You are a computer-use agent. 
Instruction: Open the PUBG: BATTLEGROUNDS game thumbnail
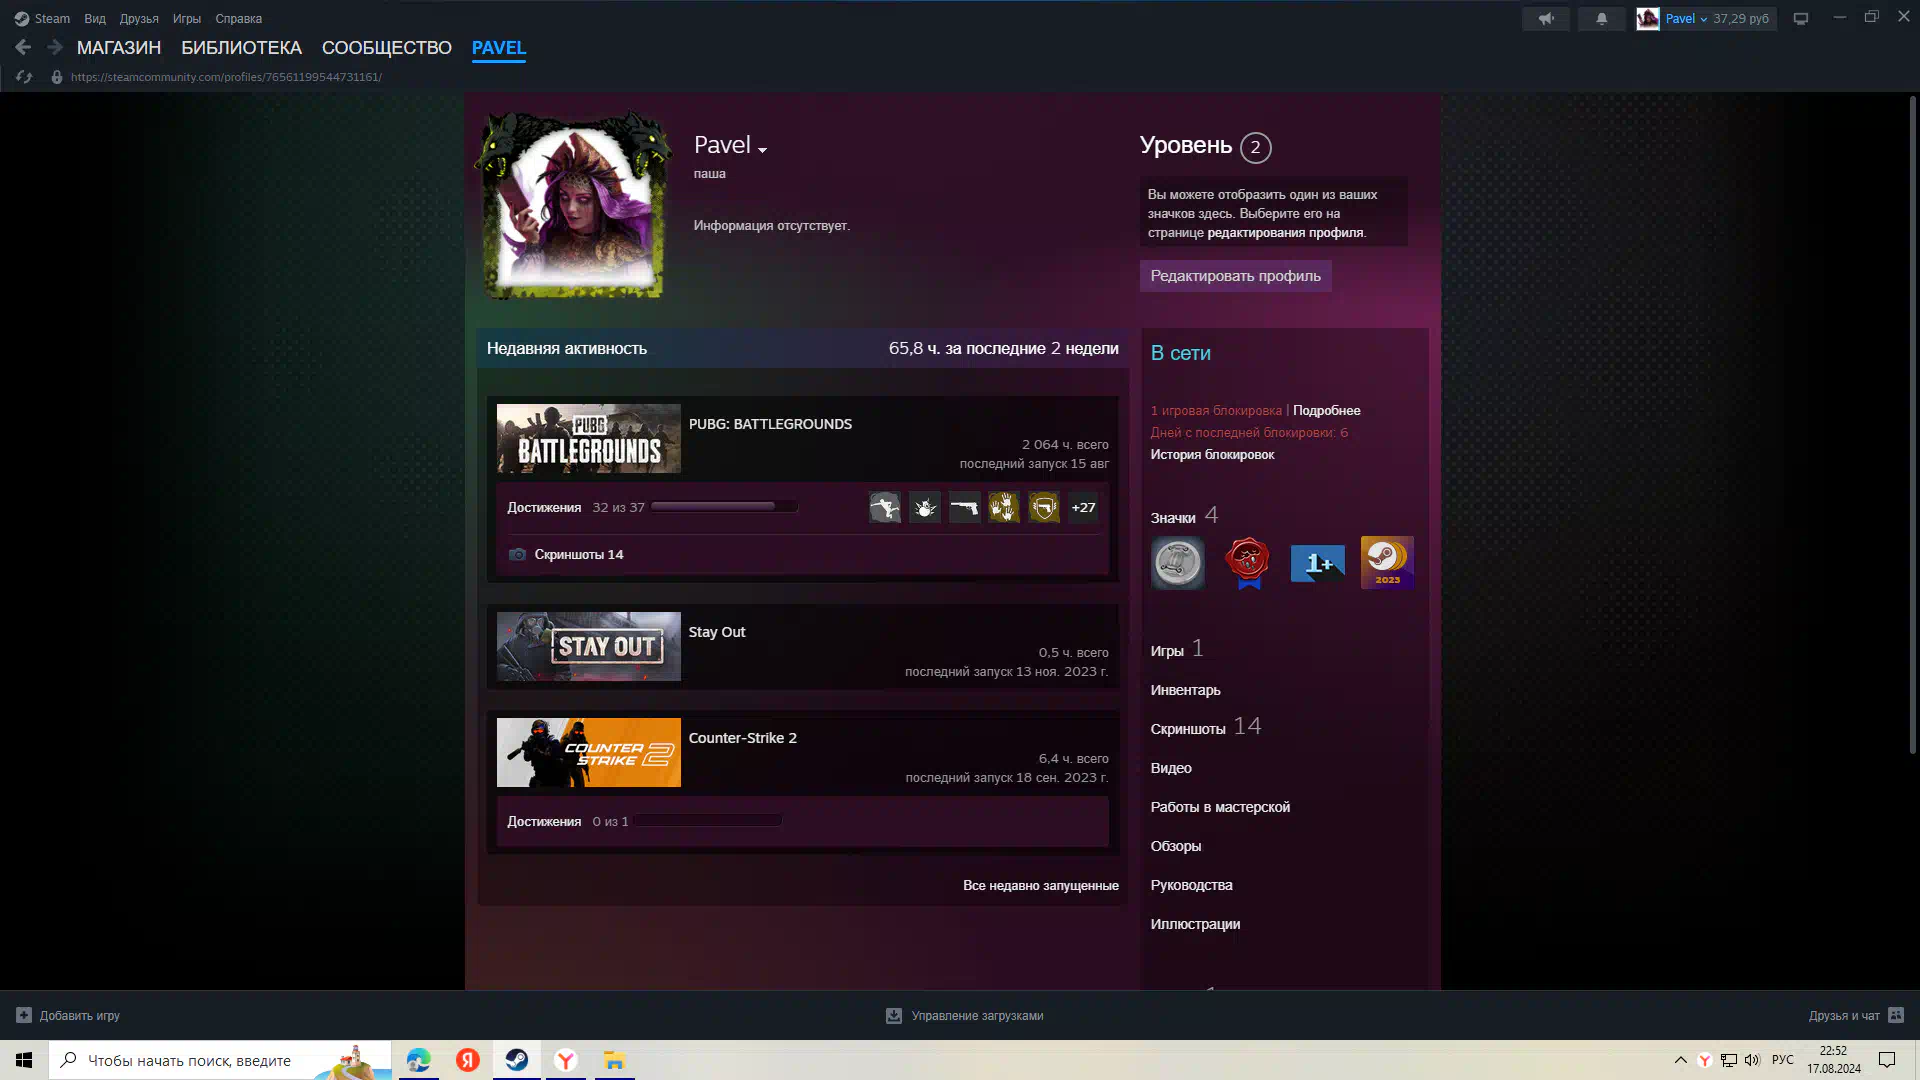point(589,439)
